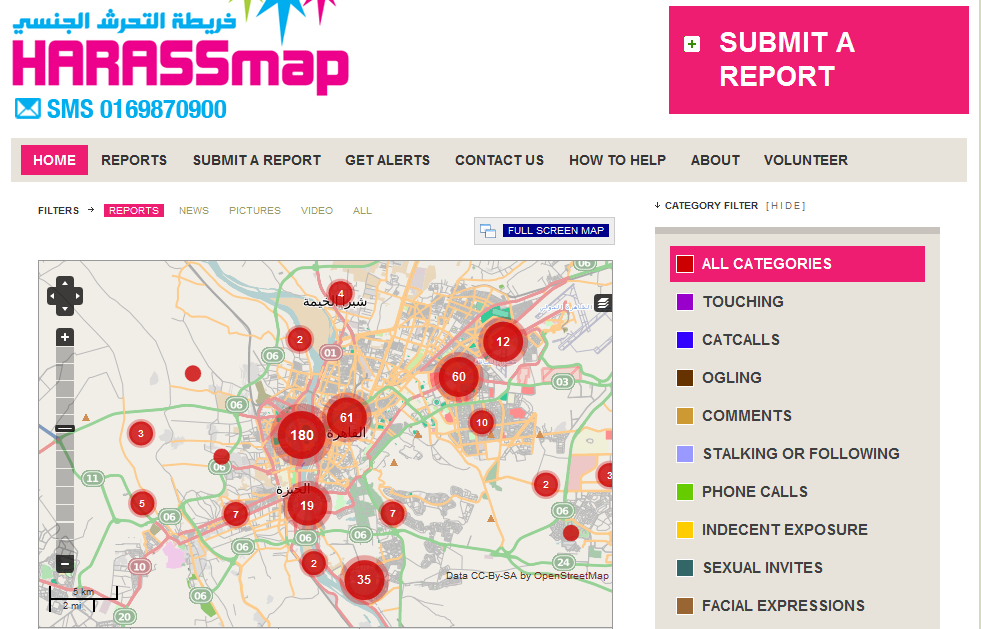
Task: Filter by Indecent Exposure category
Action: tap(785, 529)
